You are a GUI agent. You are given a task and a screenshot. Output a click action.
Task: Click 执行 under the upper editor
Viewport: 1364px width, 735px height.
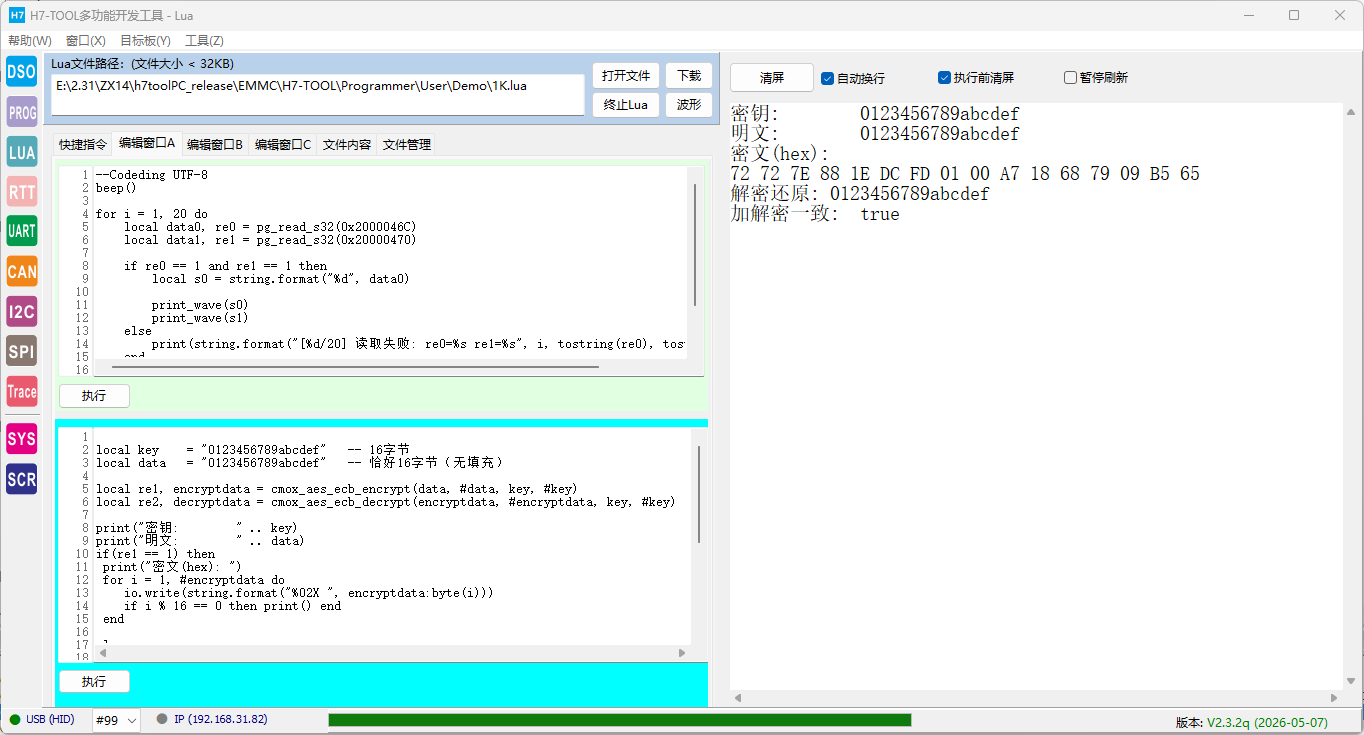coord(94,396)
